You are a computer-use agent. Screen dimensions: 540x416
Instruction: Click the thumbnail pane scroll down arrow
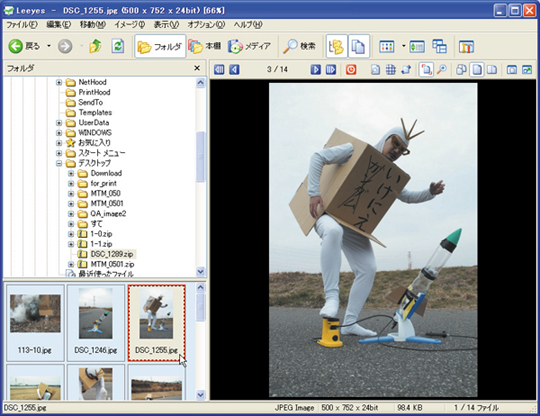[x=200, y=395]
